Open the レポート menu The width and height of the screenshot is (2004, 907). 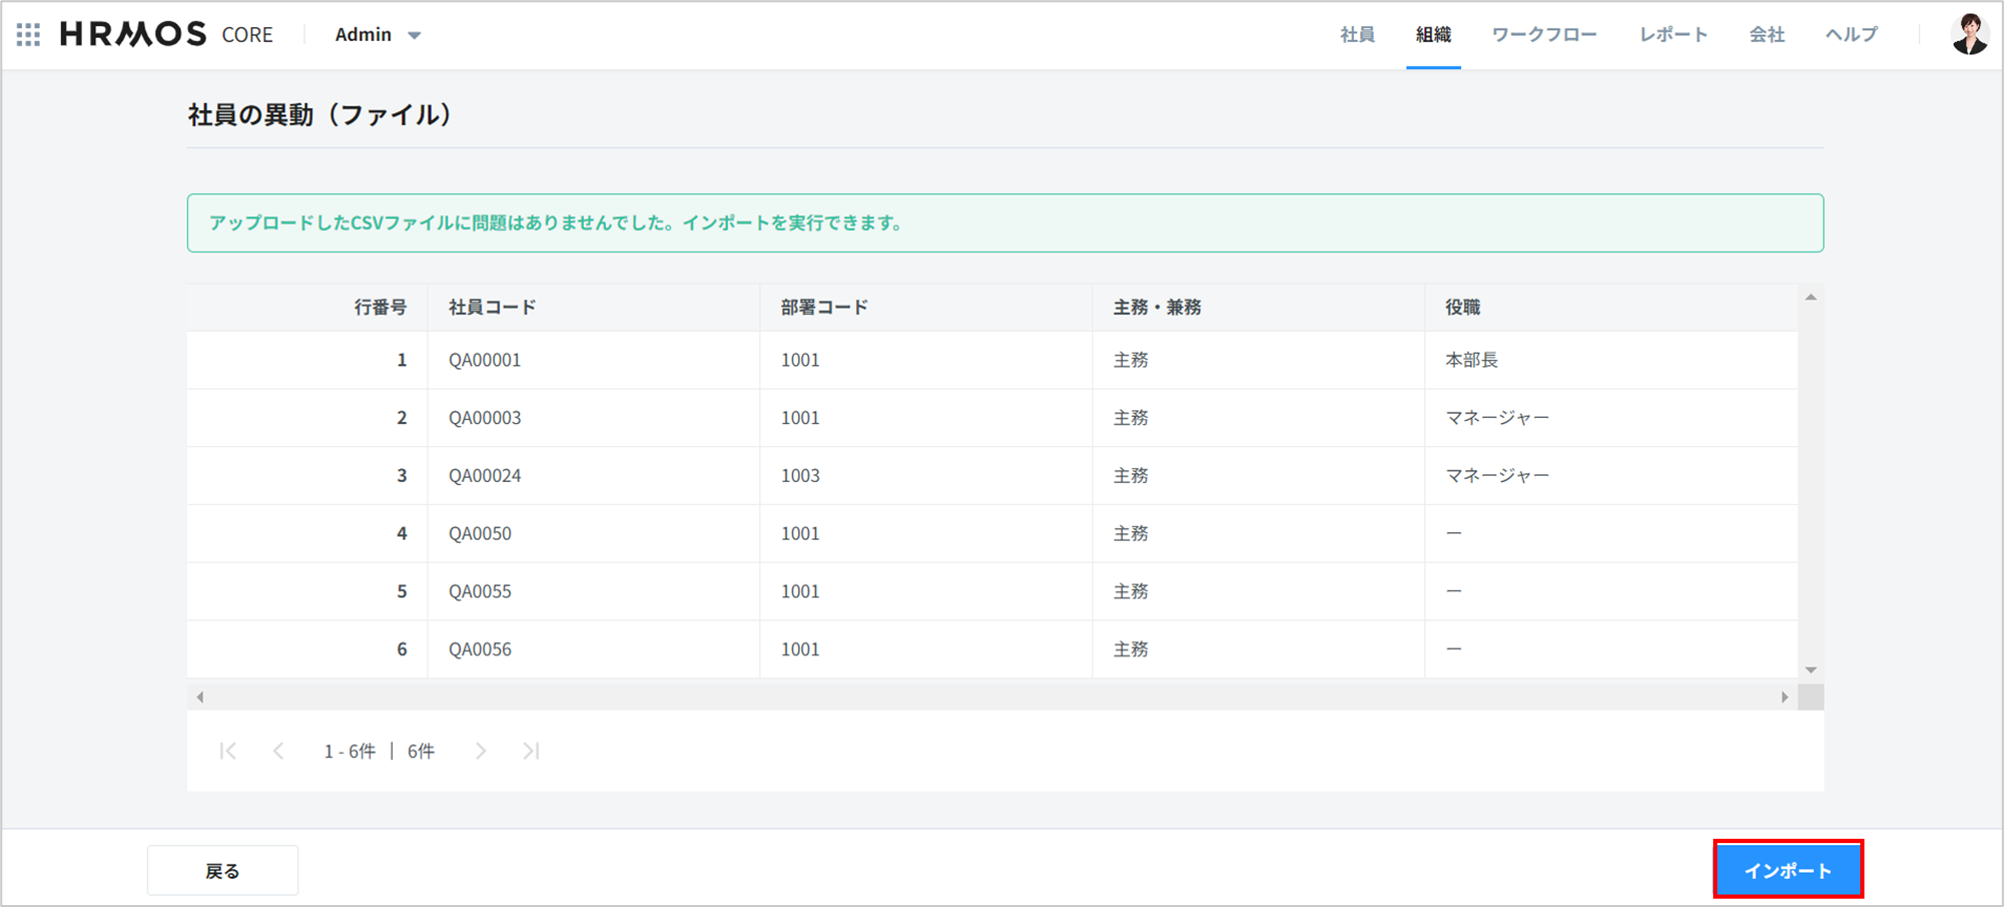pyautogui.click(x=1673, y=35)
